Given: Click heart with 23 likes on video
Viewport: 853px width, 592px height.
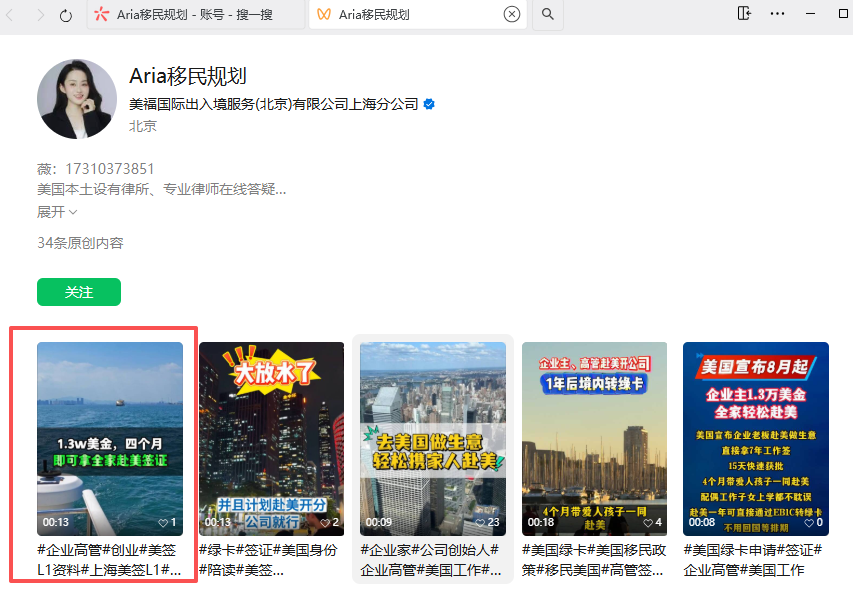Looking at the screenshot, I should click(480, 523).
